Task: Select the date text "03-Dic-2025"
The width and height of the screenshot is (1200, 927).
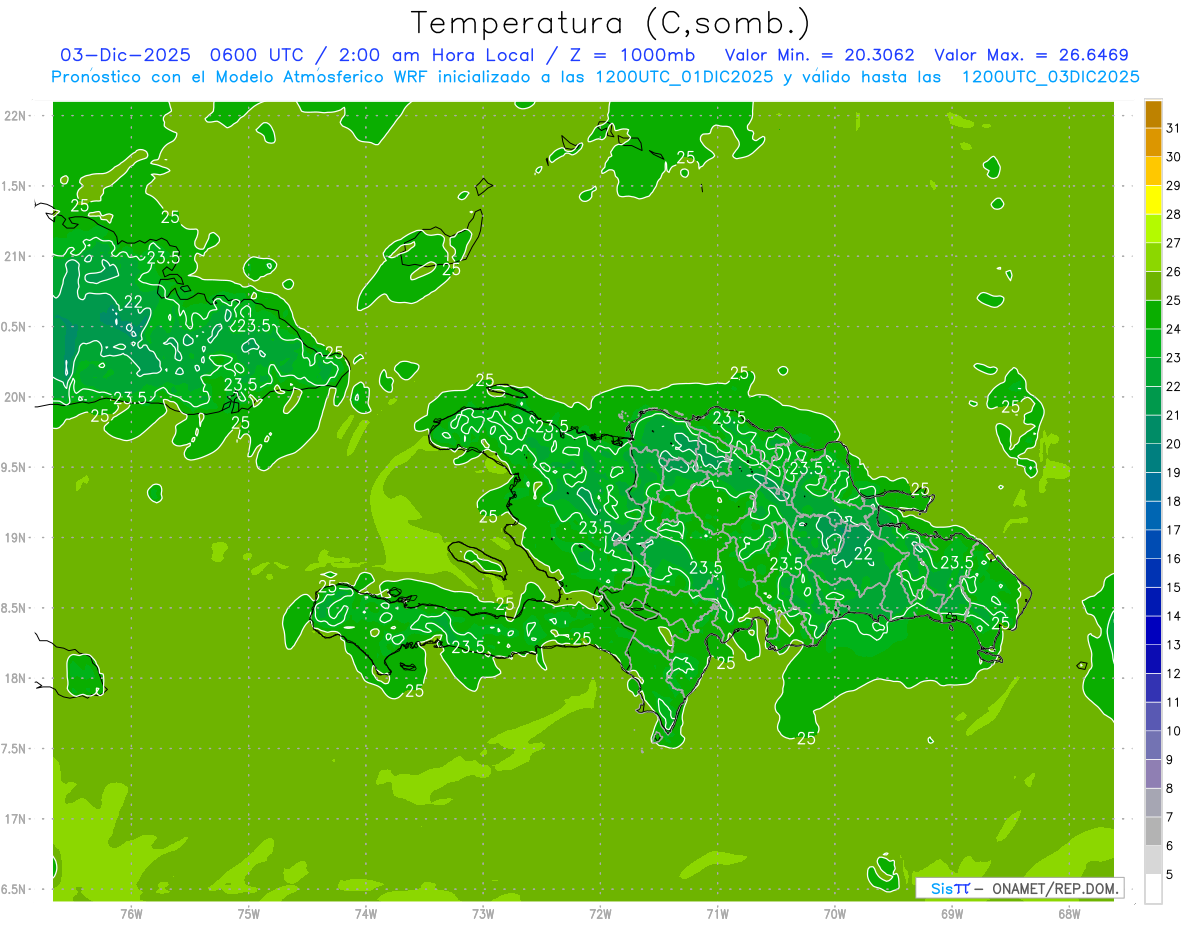Action: click(125, 55)
